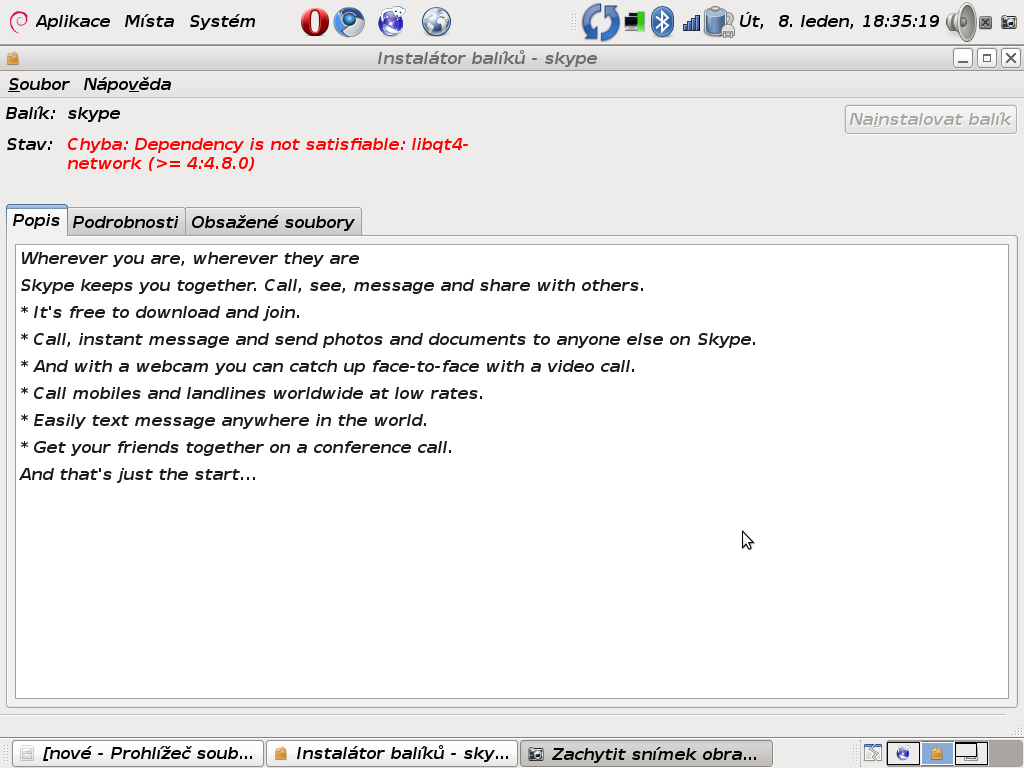
Task: Open the grey-blue globe web browser launcher
Action: click(436, 22)
